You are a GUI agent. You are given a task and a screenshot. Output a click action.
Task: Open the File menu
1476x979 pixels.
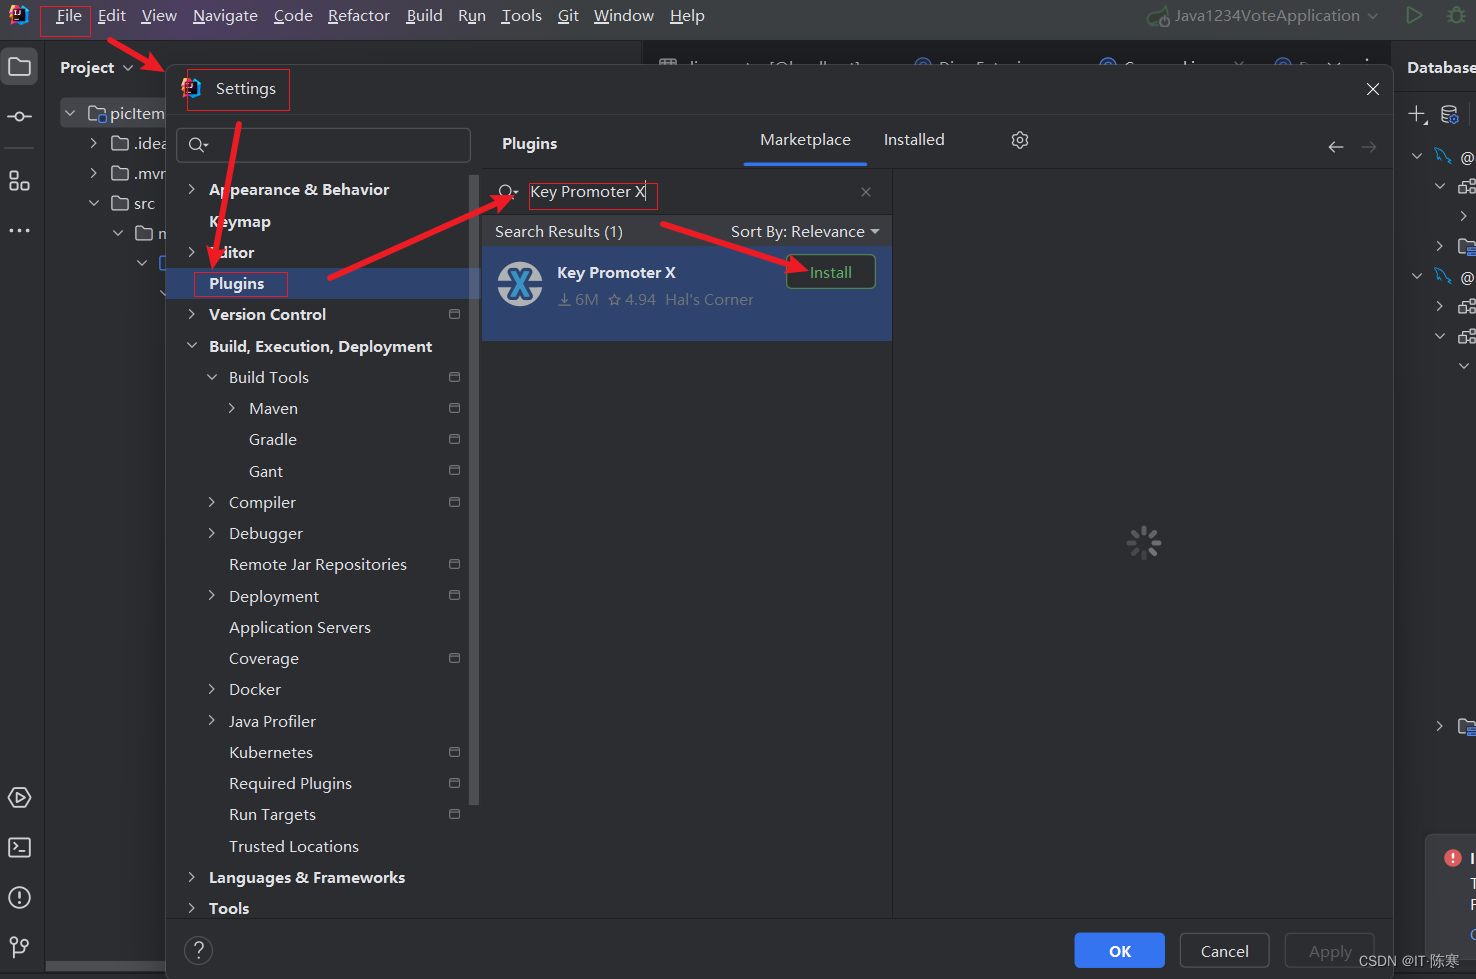click(68, 15)
